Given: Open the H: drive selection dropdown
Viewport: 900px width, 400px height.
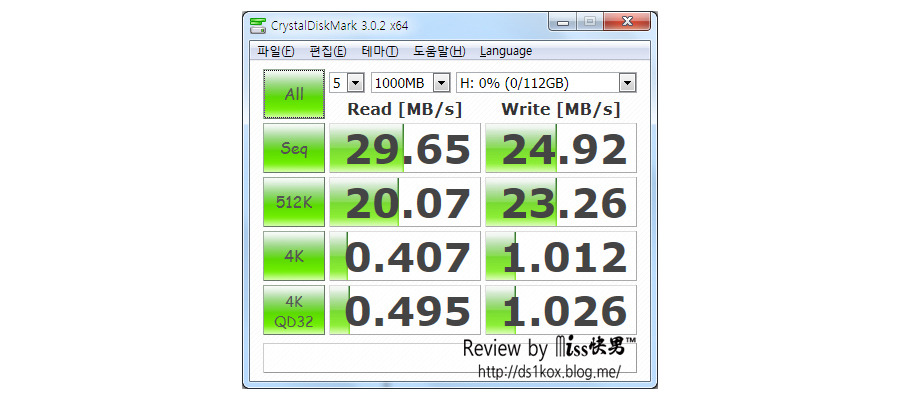Looking at the screenshot, I should (x=546, y=83).
